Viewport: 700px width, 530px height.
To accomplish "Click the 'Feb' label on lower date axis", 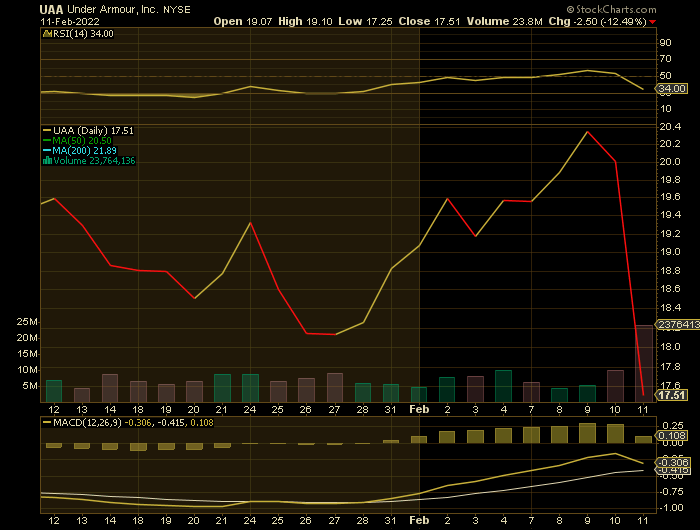I will 419,521.
